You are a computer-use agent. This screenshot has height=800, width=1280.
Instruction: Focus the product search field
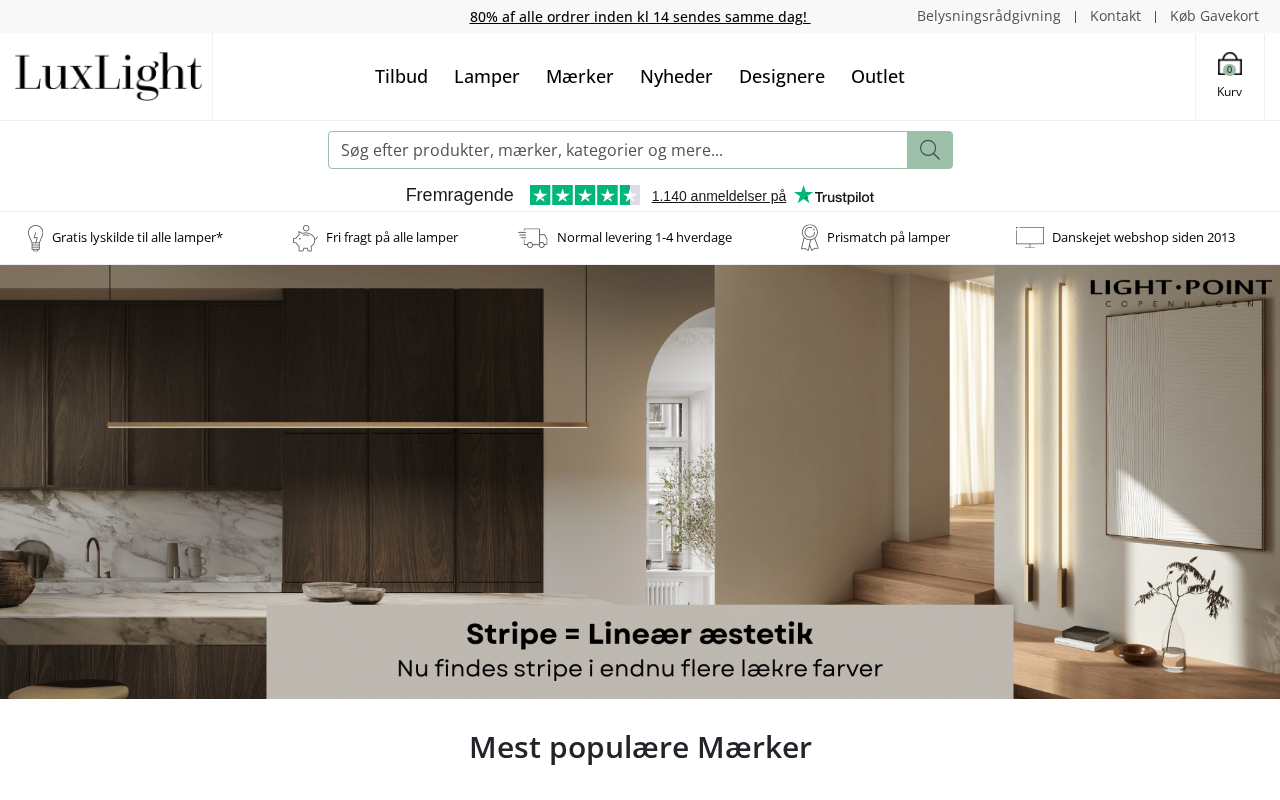(618, 150)
